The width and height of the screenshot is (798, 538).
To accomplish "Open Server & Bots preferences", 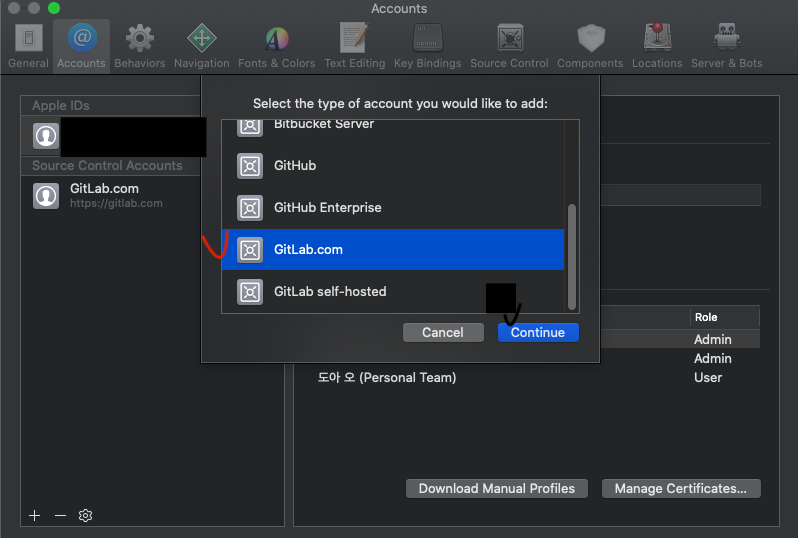I will coord(726,47).
